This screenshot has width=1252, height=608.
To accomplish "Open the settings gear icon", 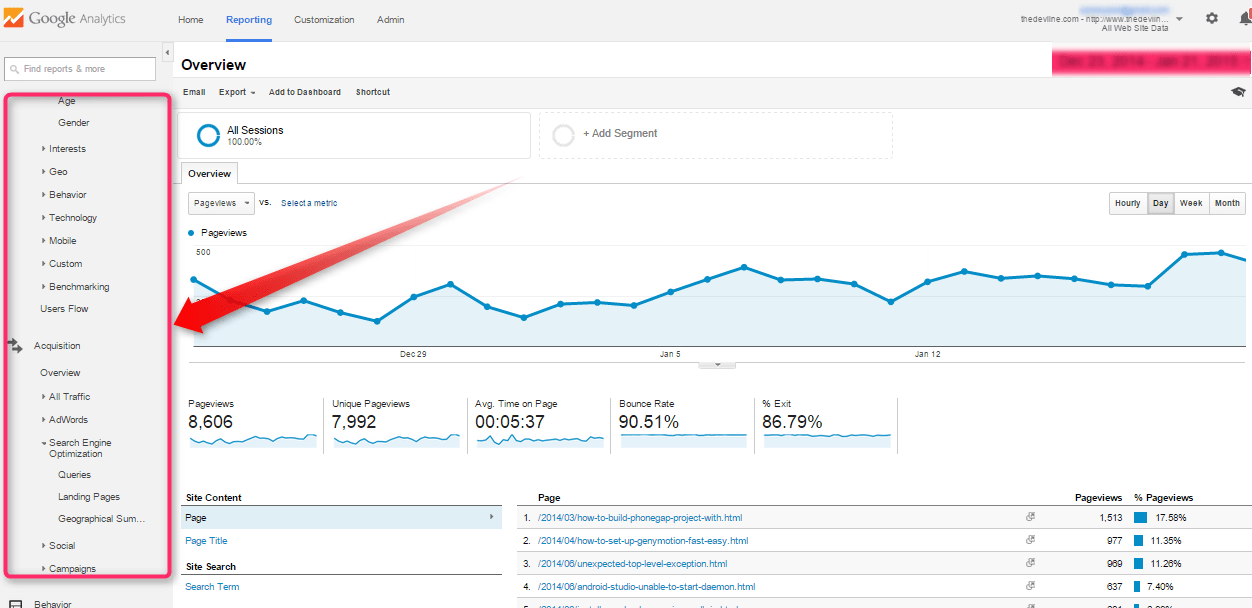I will click(x=1212, y=18).
